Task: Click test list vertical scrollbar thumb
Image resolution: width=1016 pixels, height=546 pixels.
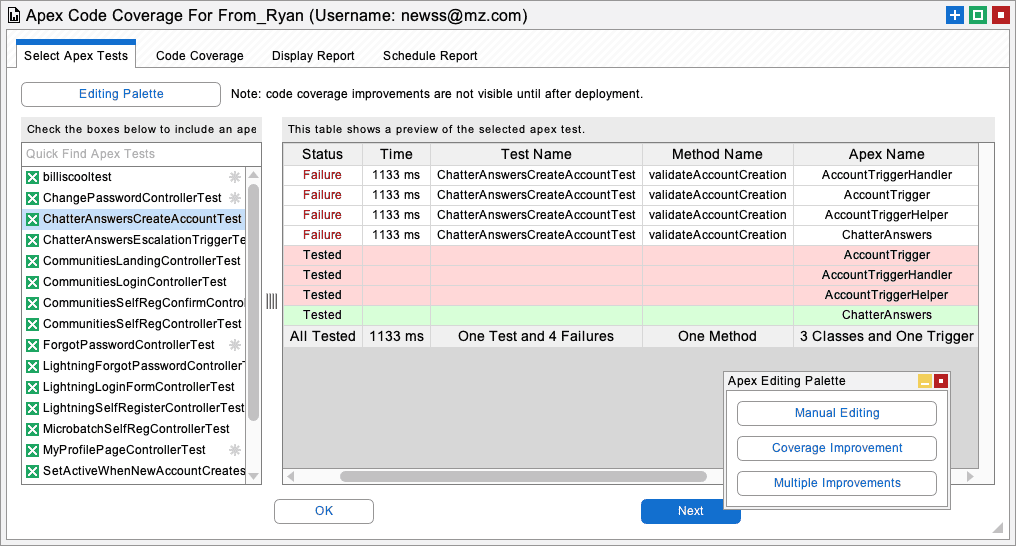Action: click(254, 302)
